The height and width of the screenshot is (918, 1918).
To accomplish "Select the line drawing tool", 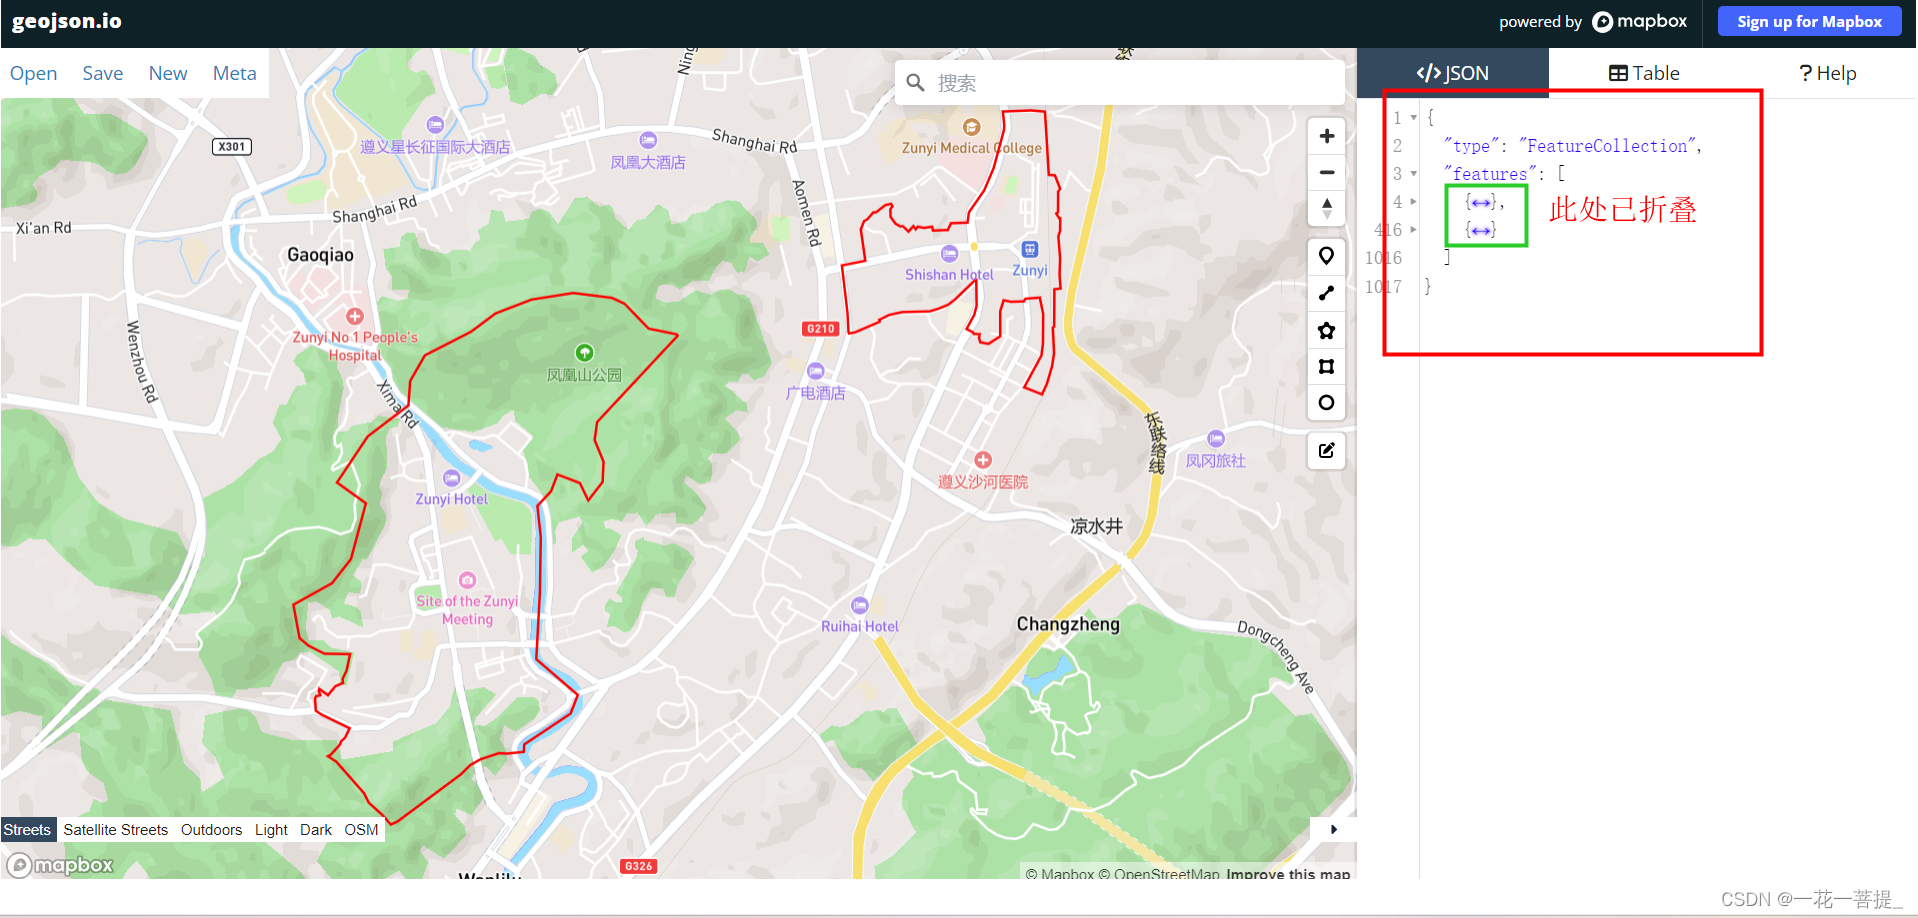I will pos(1326,293).
